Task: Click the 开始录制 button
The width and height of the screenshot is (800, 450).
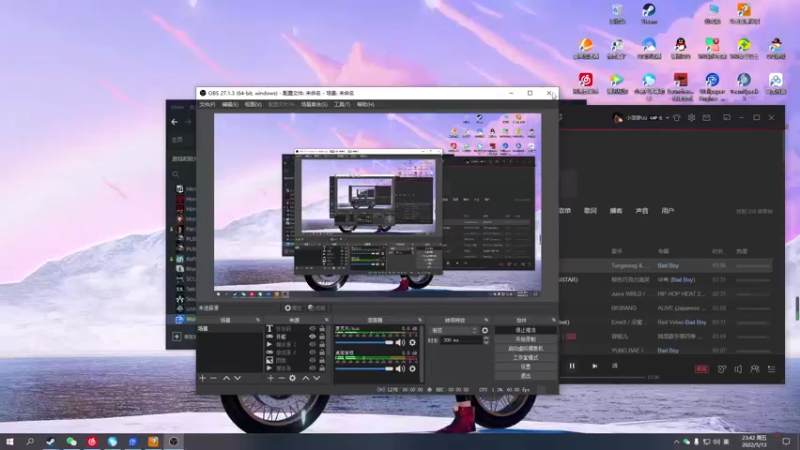Action: click(x=526, y=339)
